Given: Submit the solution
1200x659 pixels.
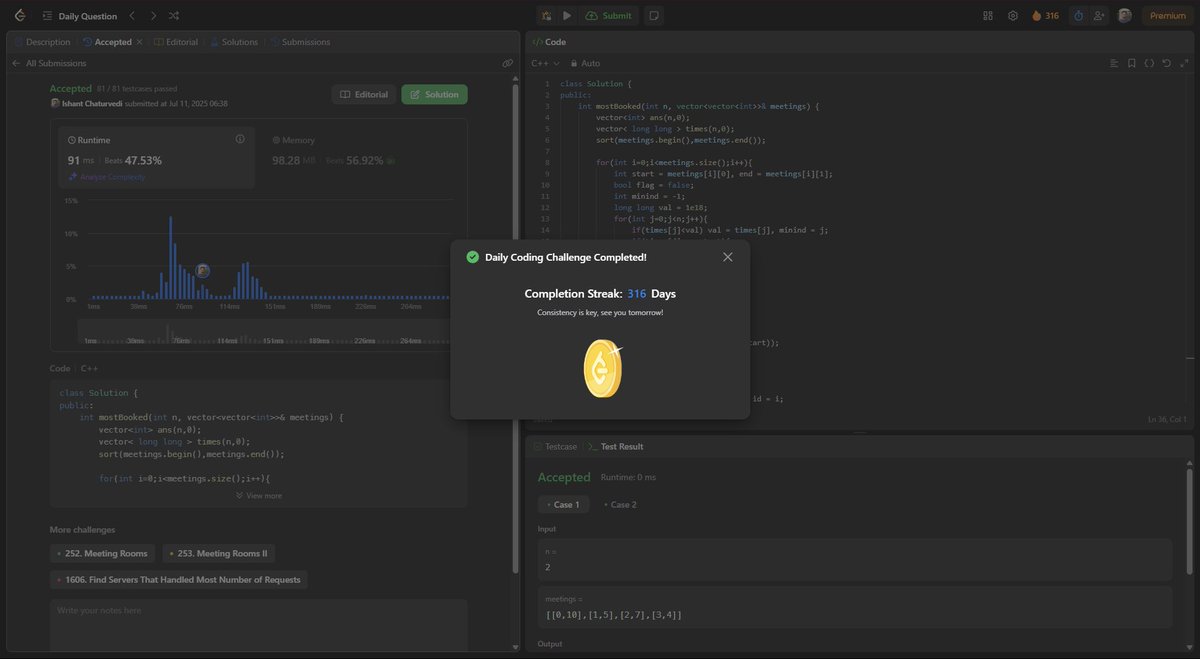Looking at the screenshot, I should pyautogui.click(x=609, y=16).
